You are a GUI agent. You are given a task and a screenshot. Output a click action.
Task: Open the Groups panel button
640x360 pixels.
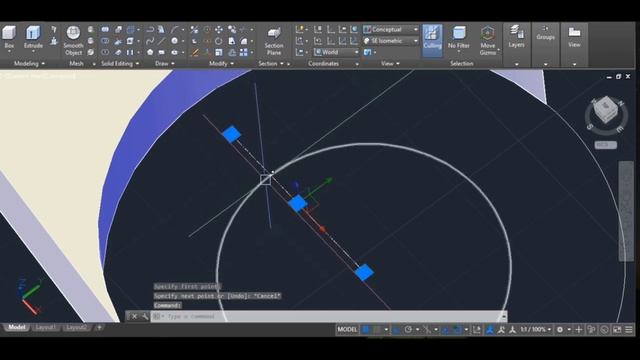pyautogui.click(x=545, y=33)
